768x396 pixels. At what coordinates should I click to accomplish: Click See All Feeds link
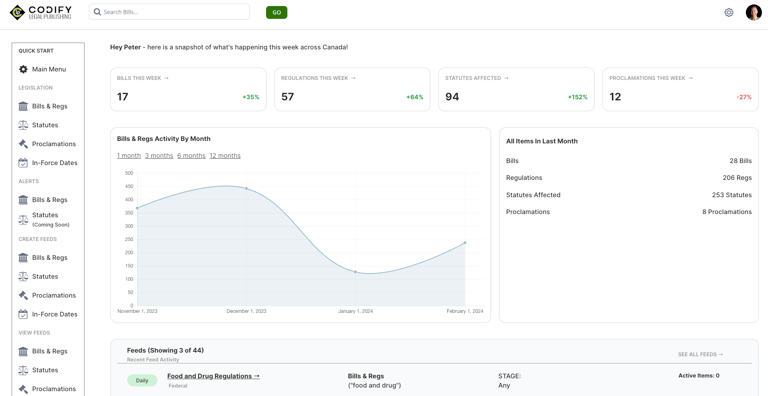[700, 354]
